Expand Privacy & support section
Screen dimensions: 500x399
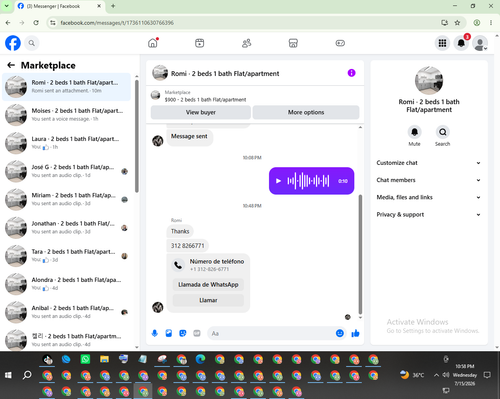428,215
